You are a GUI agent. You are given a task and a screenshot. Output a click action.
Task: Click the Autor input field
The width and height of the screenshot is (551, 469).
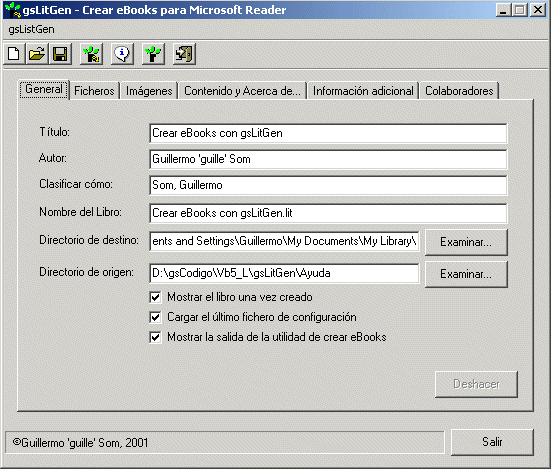(x=328, y=159)
